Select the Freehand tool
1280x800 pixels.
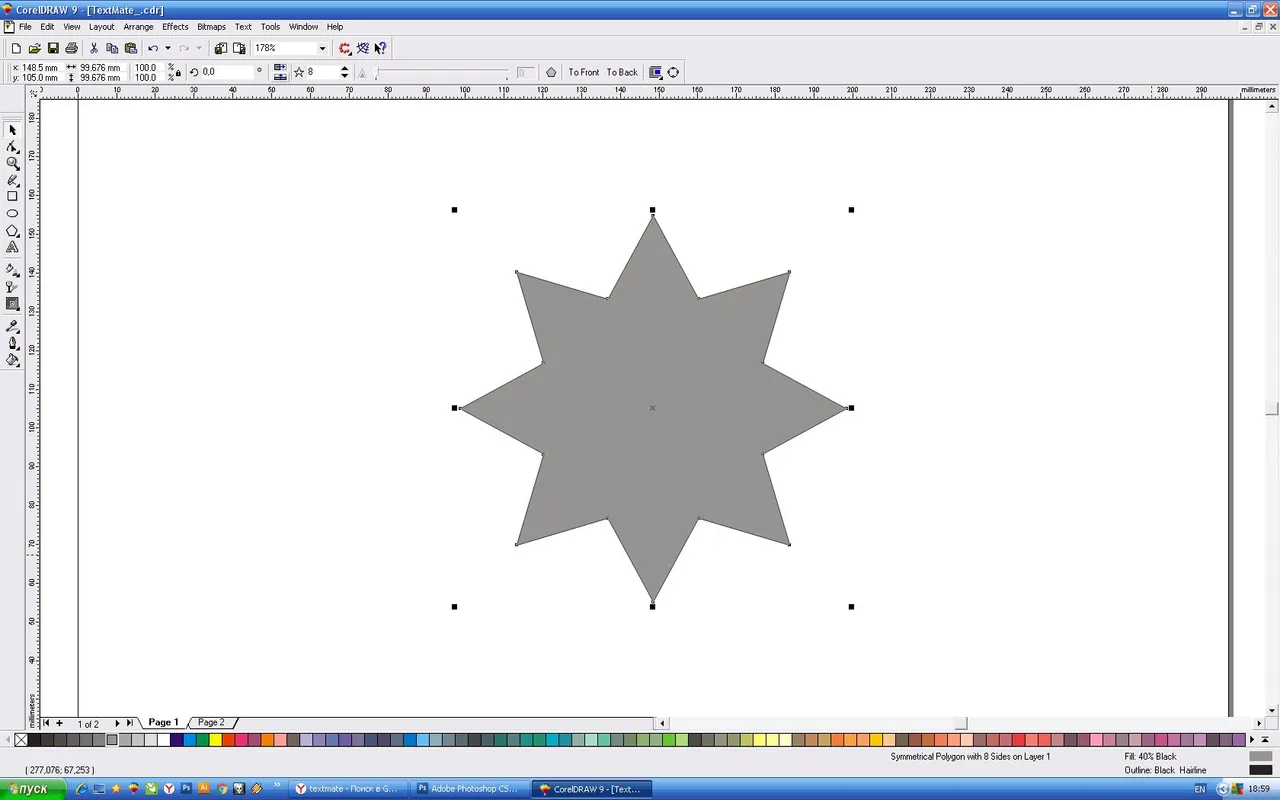[13, 180]
